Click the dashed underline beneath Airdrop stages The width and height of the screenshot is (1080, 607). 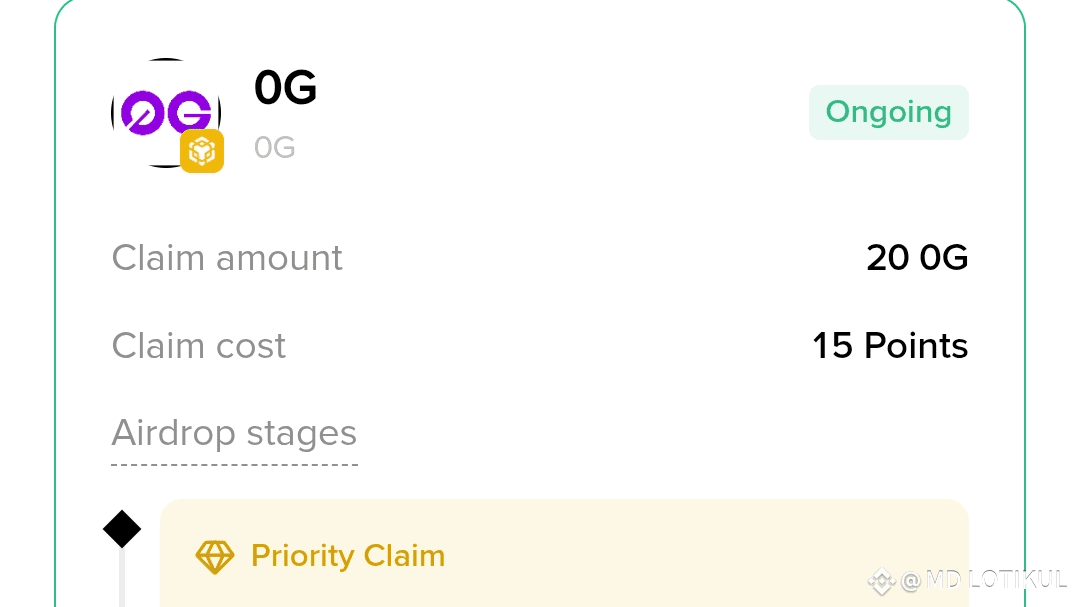(x=234, y=464)
